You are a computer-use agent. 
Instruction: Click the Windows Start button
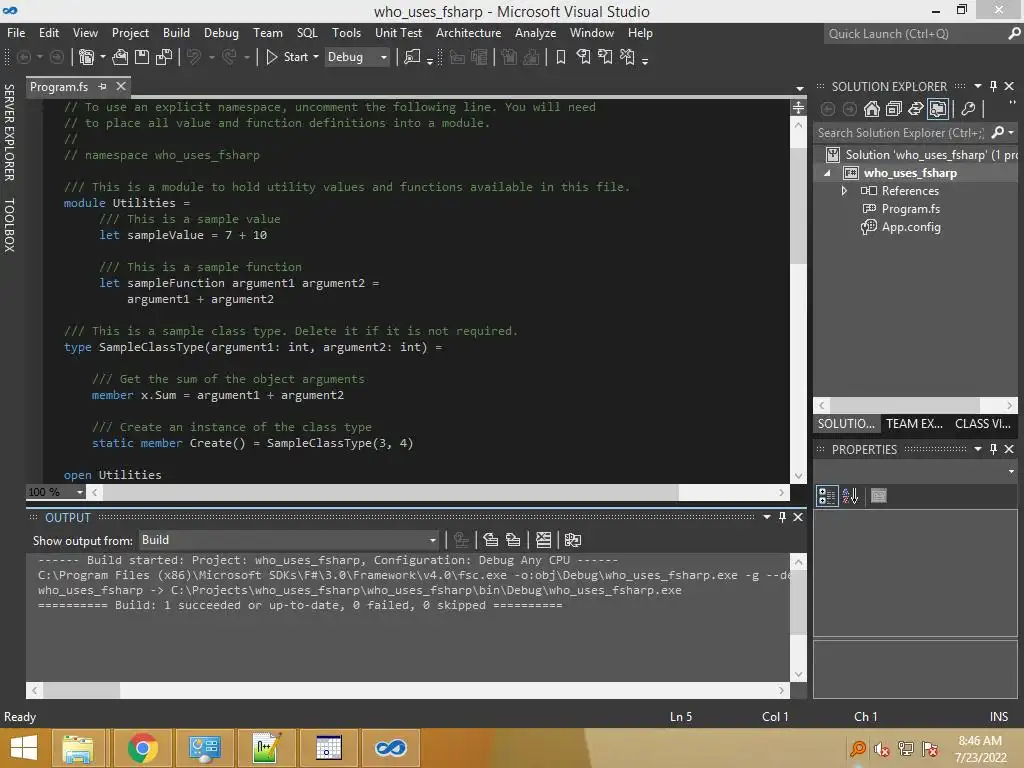pos(24,748)
